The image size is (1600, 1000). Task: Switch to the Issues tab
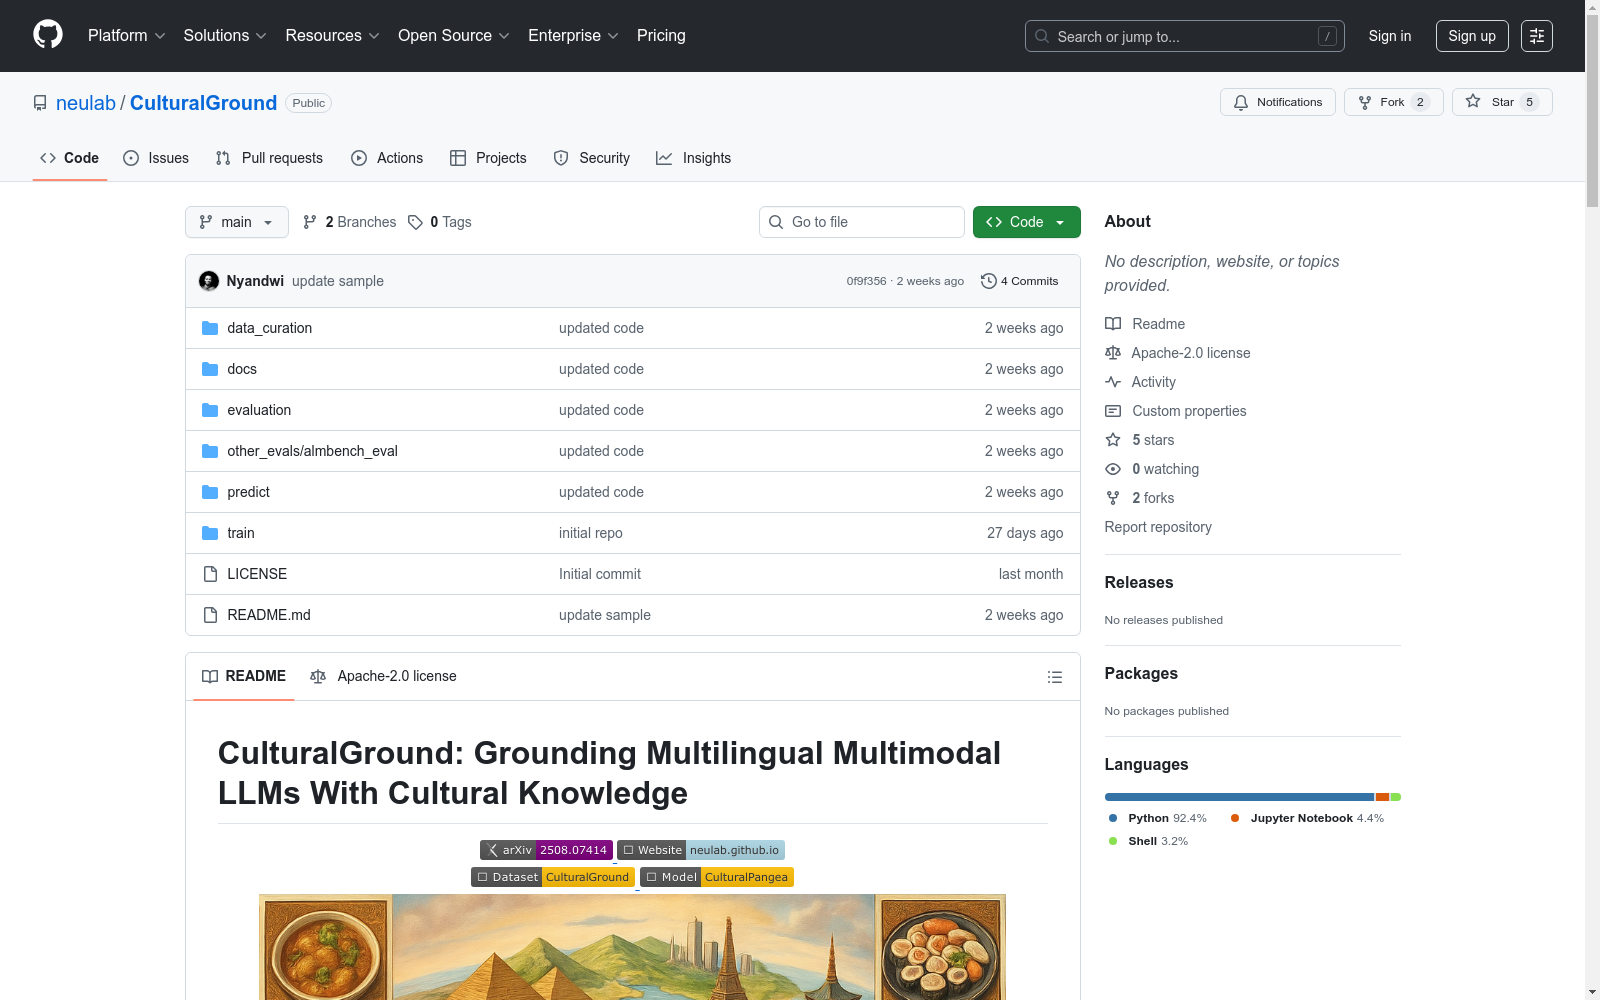(x=156, y=158)
